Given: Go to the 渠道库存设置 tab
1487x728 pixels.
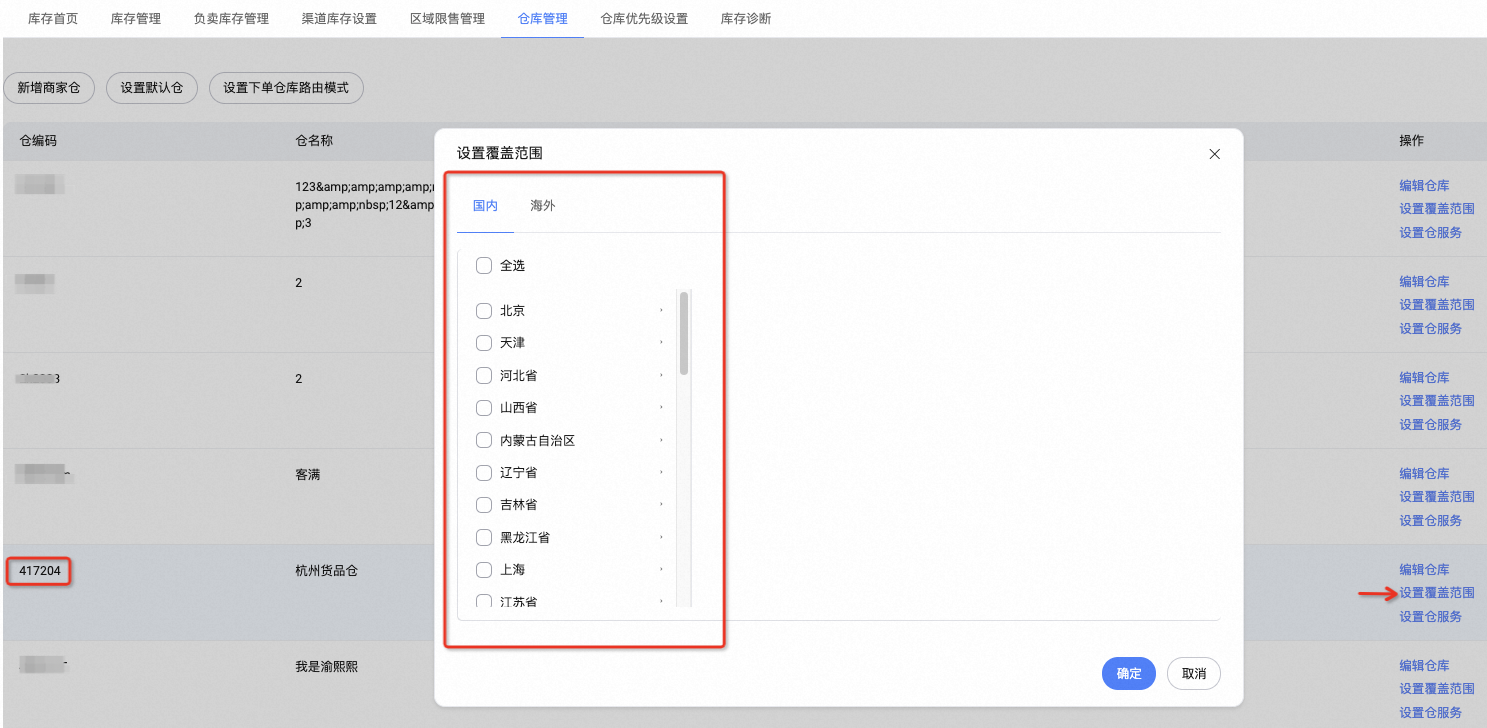Looking at the screenshot, I should pyautogui.click(x=339, y=19).
